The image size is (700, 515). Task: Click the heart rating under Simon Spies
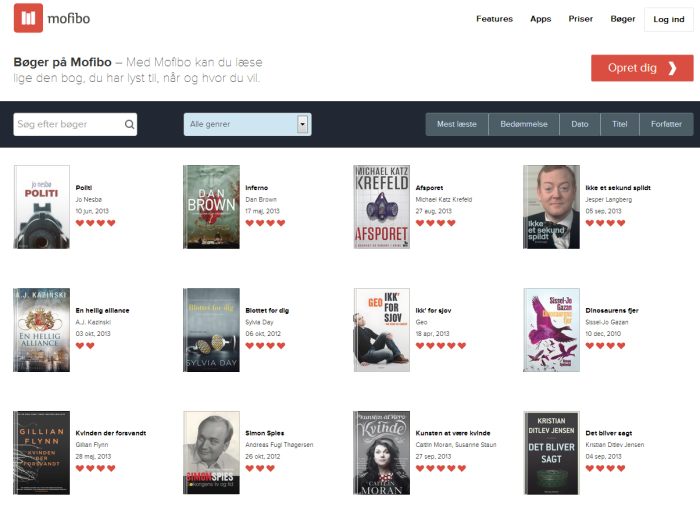coord(260,469)
